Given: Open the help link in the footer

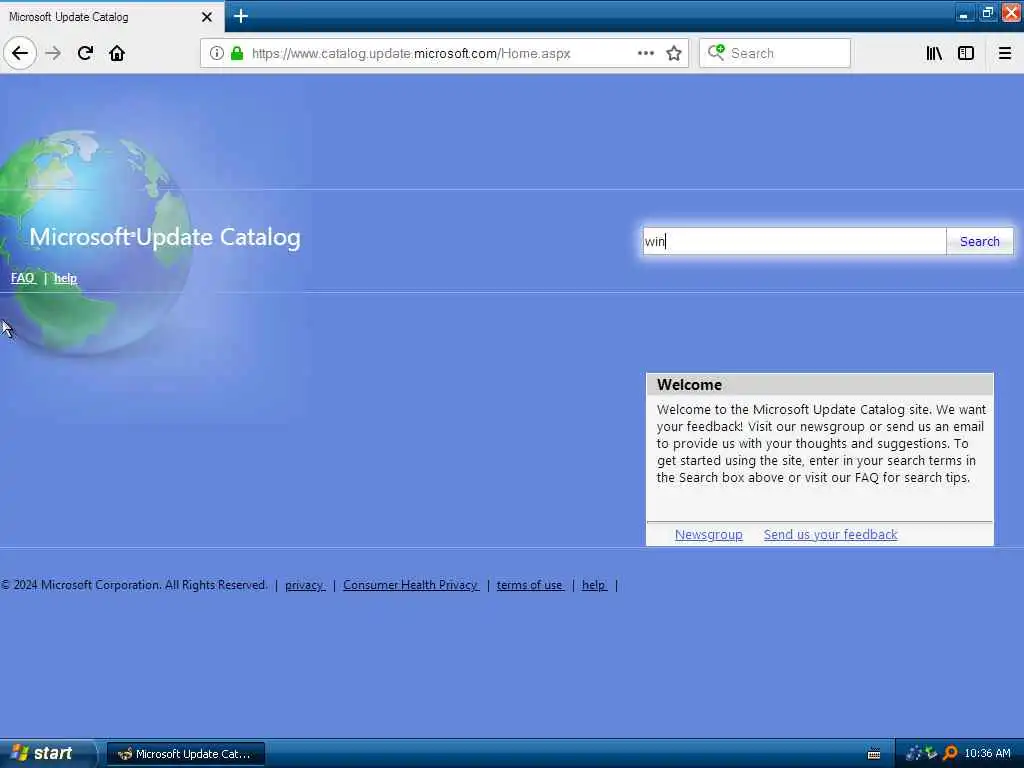Looking at the screenshot, I should point(594,585).
